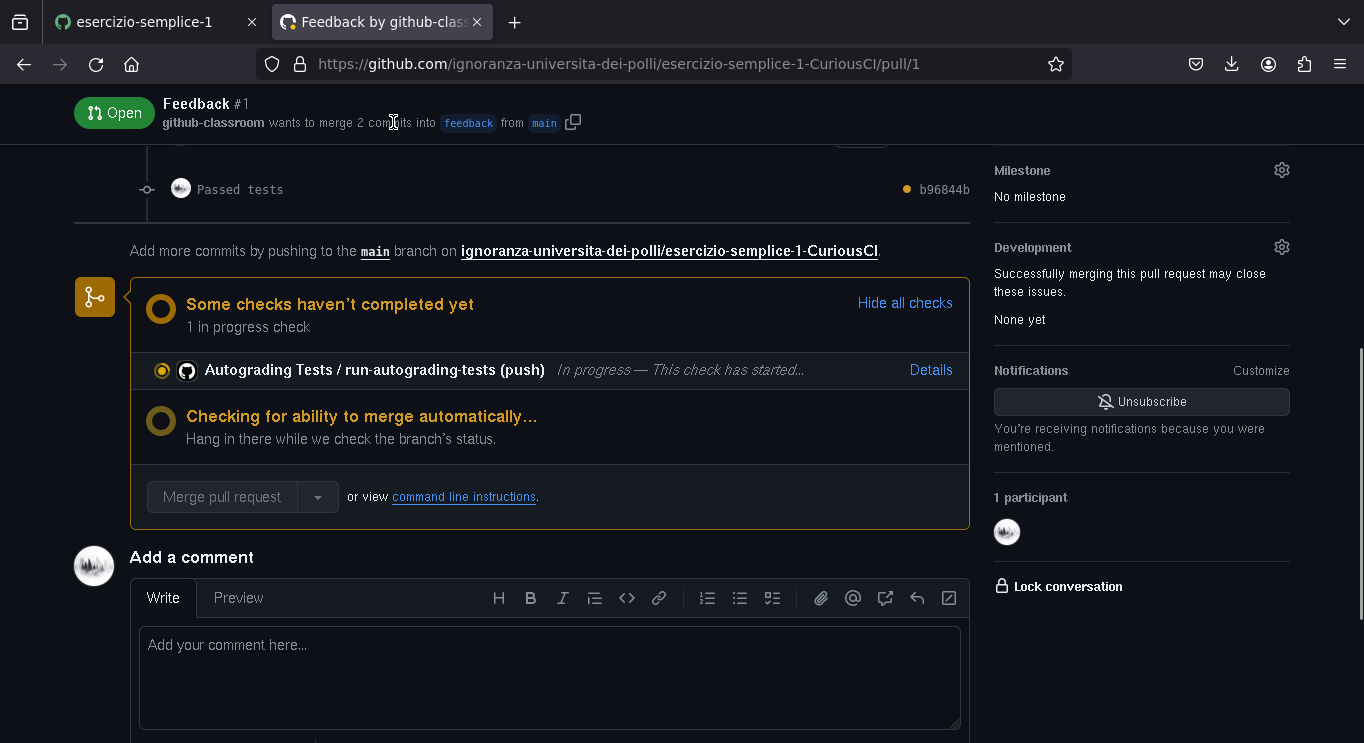Insert unordered bullet list in comment
The image size is (1364, 743).
[x=740, y=598]
